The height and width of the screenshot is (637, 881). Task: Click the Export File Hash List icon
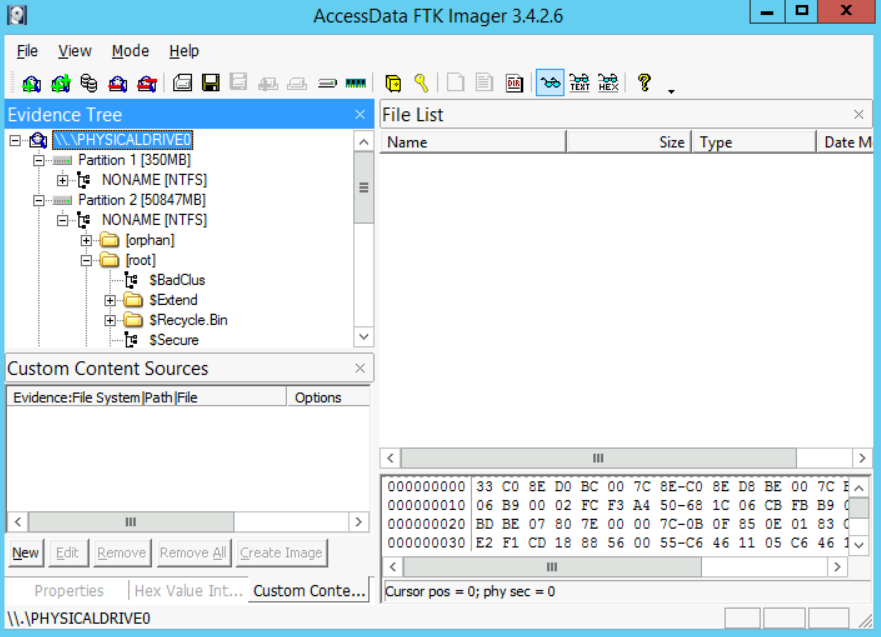tap(484, 83)
